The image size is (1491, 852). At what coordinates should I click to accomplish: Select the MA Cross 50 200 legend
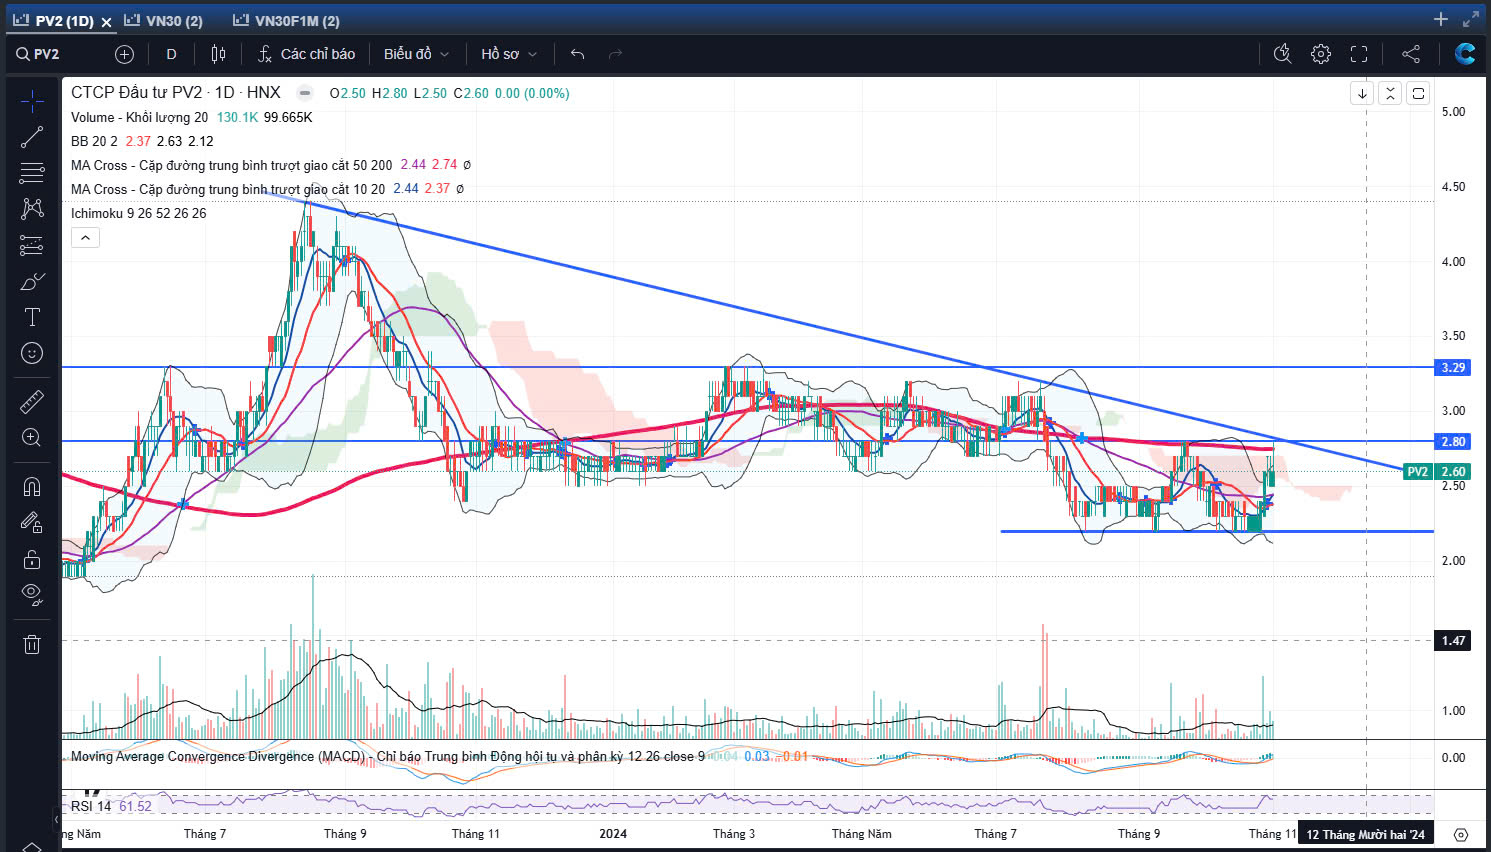tap(232, 165)
